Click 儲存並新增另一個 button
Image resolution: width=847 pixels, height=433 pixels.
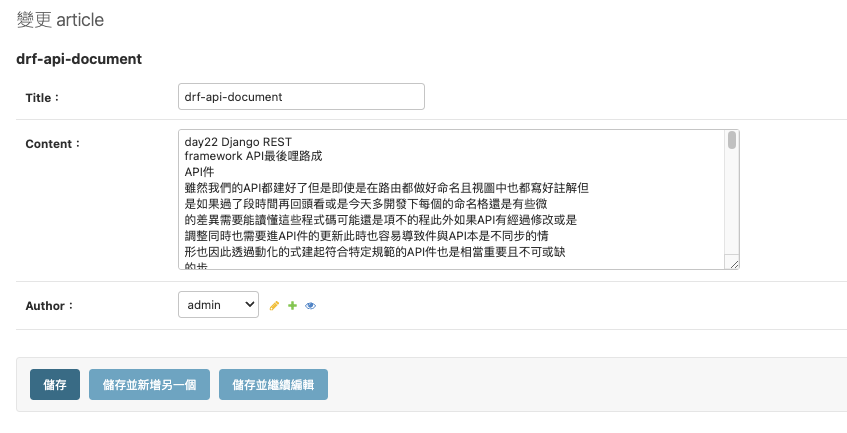(x=150, y=384)
